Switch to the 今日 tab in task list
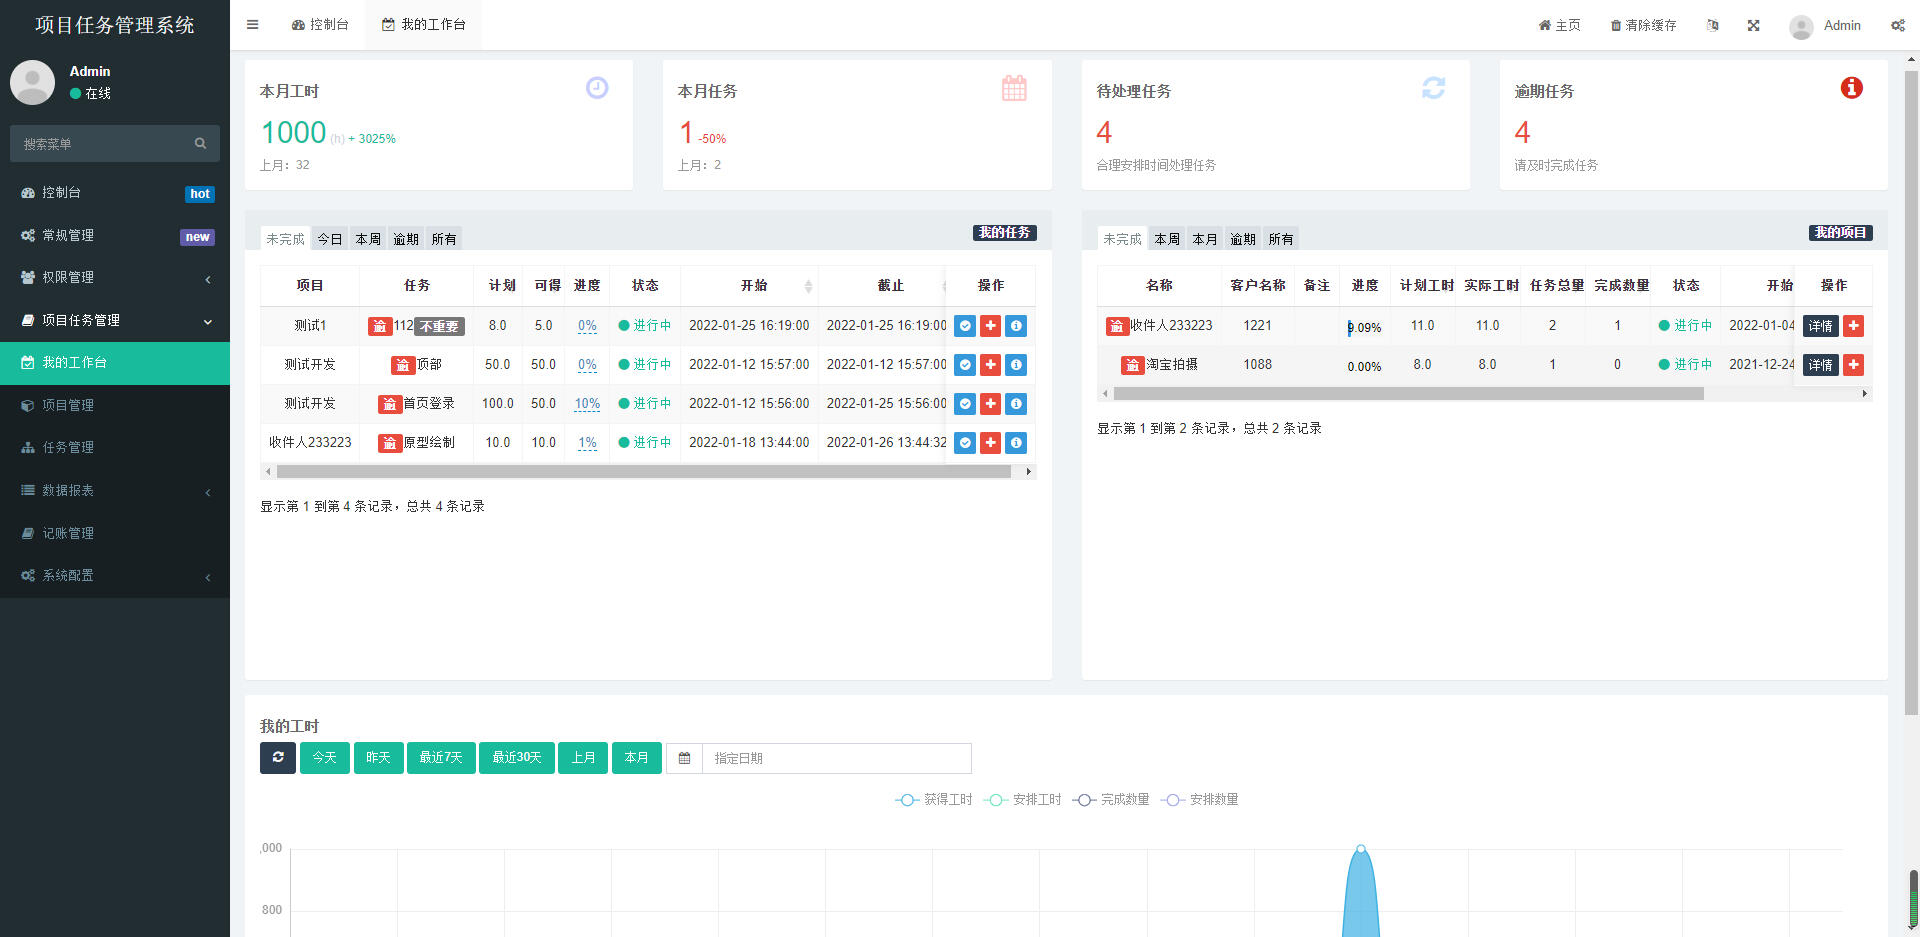The width and height of the screenshot is (1920, 937). tap(330, 239)
